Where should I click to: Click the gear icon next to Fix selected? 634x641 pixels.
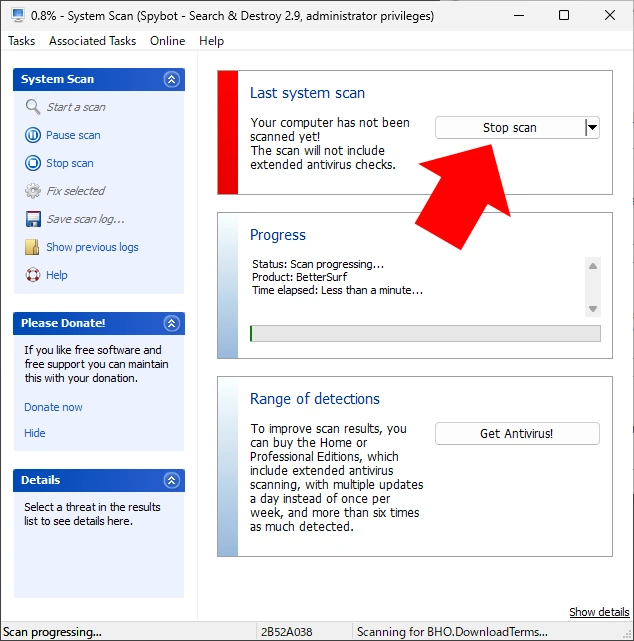[33, 191]
